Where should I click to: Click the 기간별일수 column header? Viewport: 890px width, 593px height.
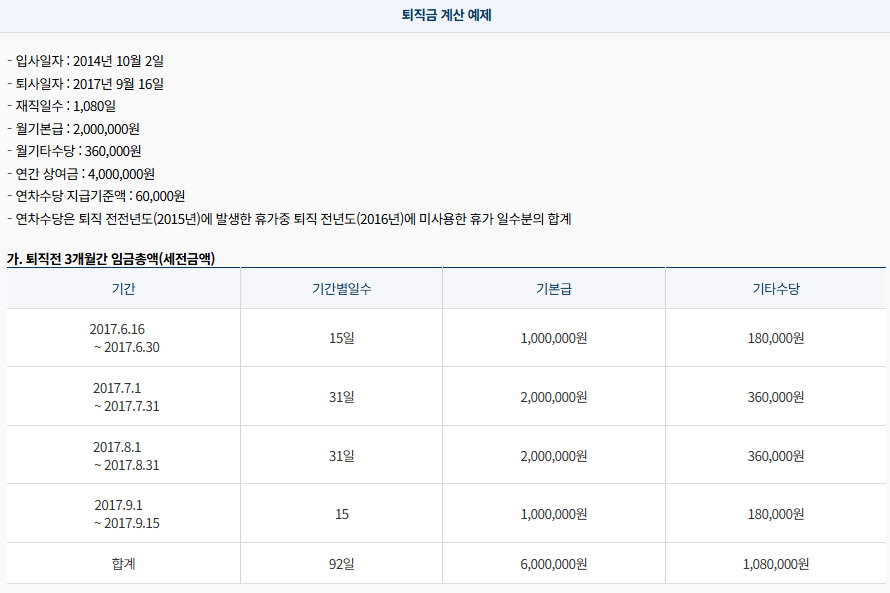[x=341, y=289]
